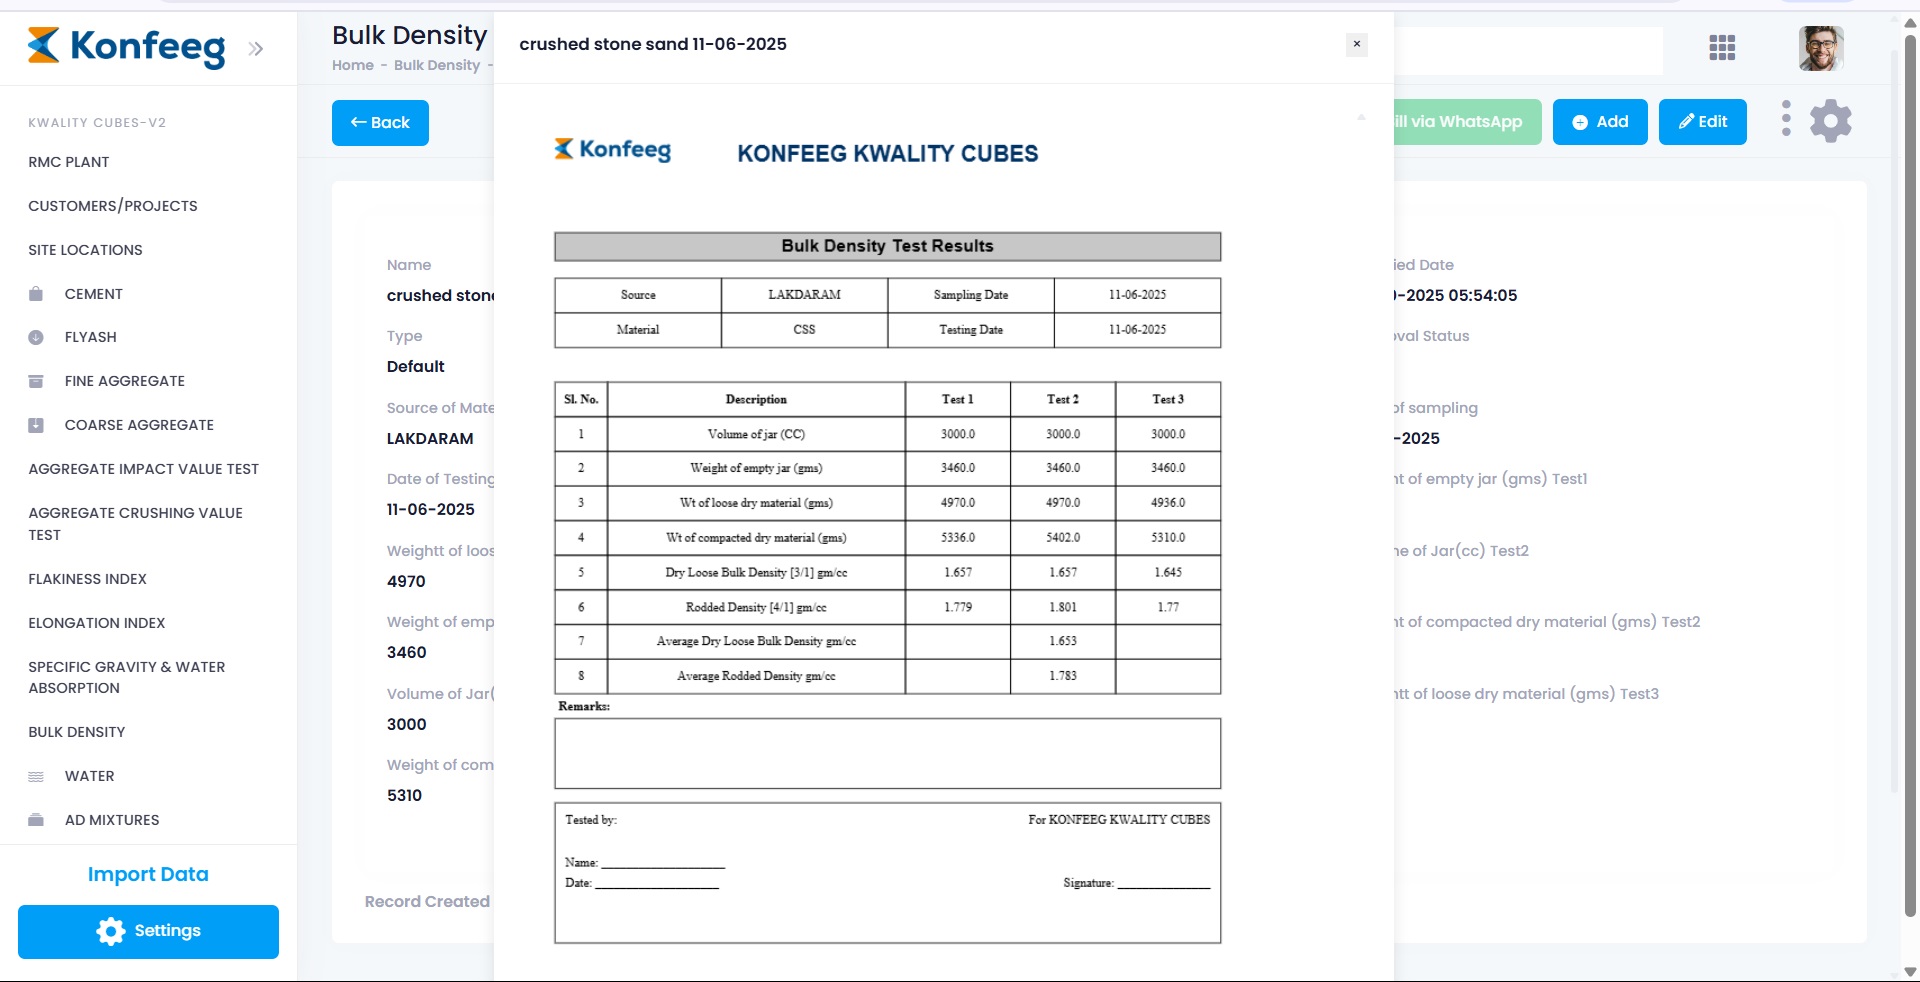1920x982 pixels.
Task: Click the Water waves icon in sidebar
Action: coord(36,777)
